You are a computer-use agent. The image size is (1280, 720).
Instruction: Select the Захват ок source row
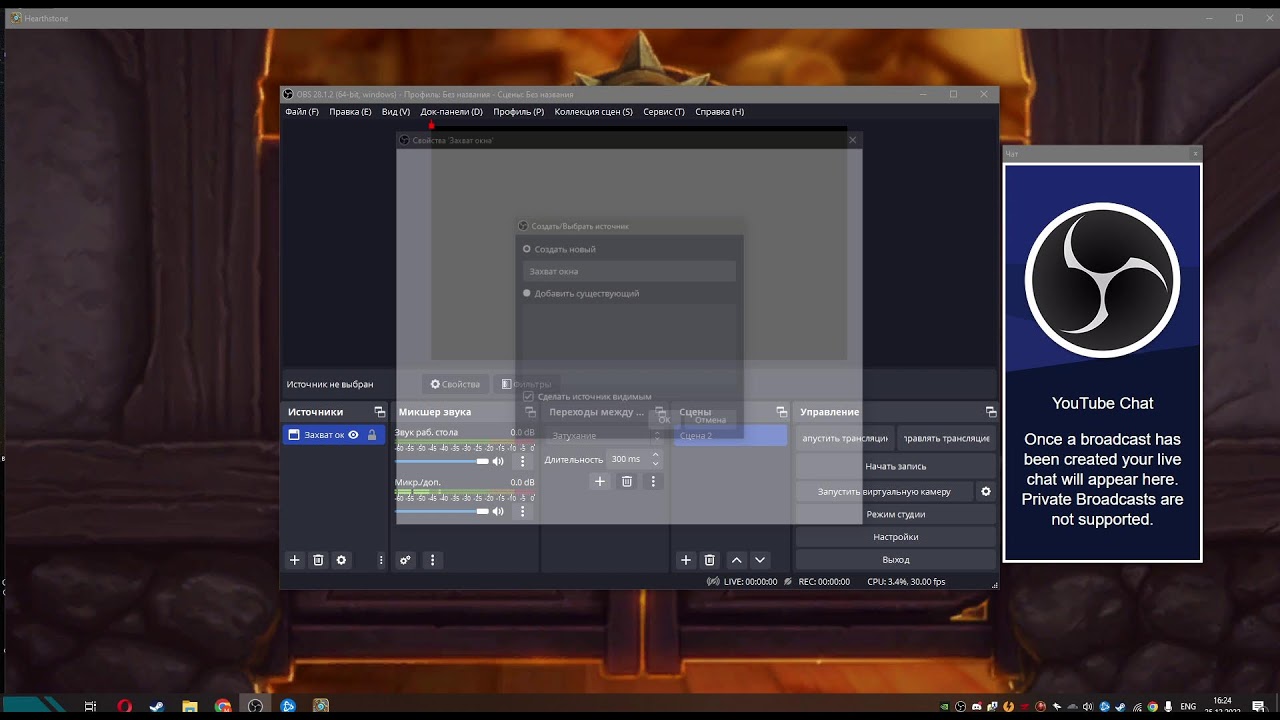334,435
